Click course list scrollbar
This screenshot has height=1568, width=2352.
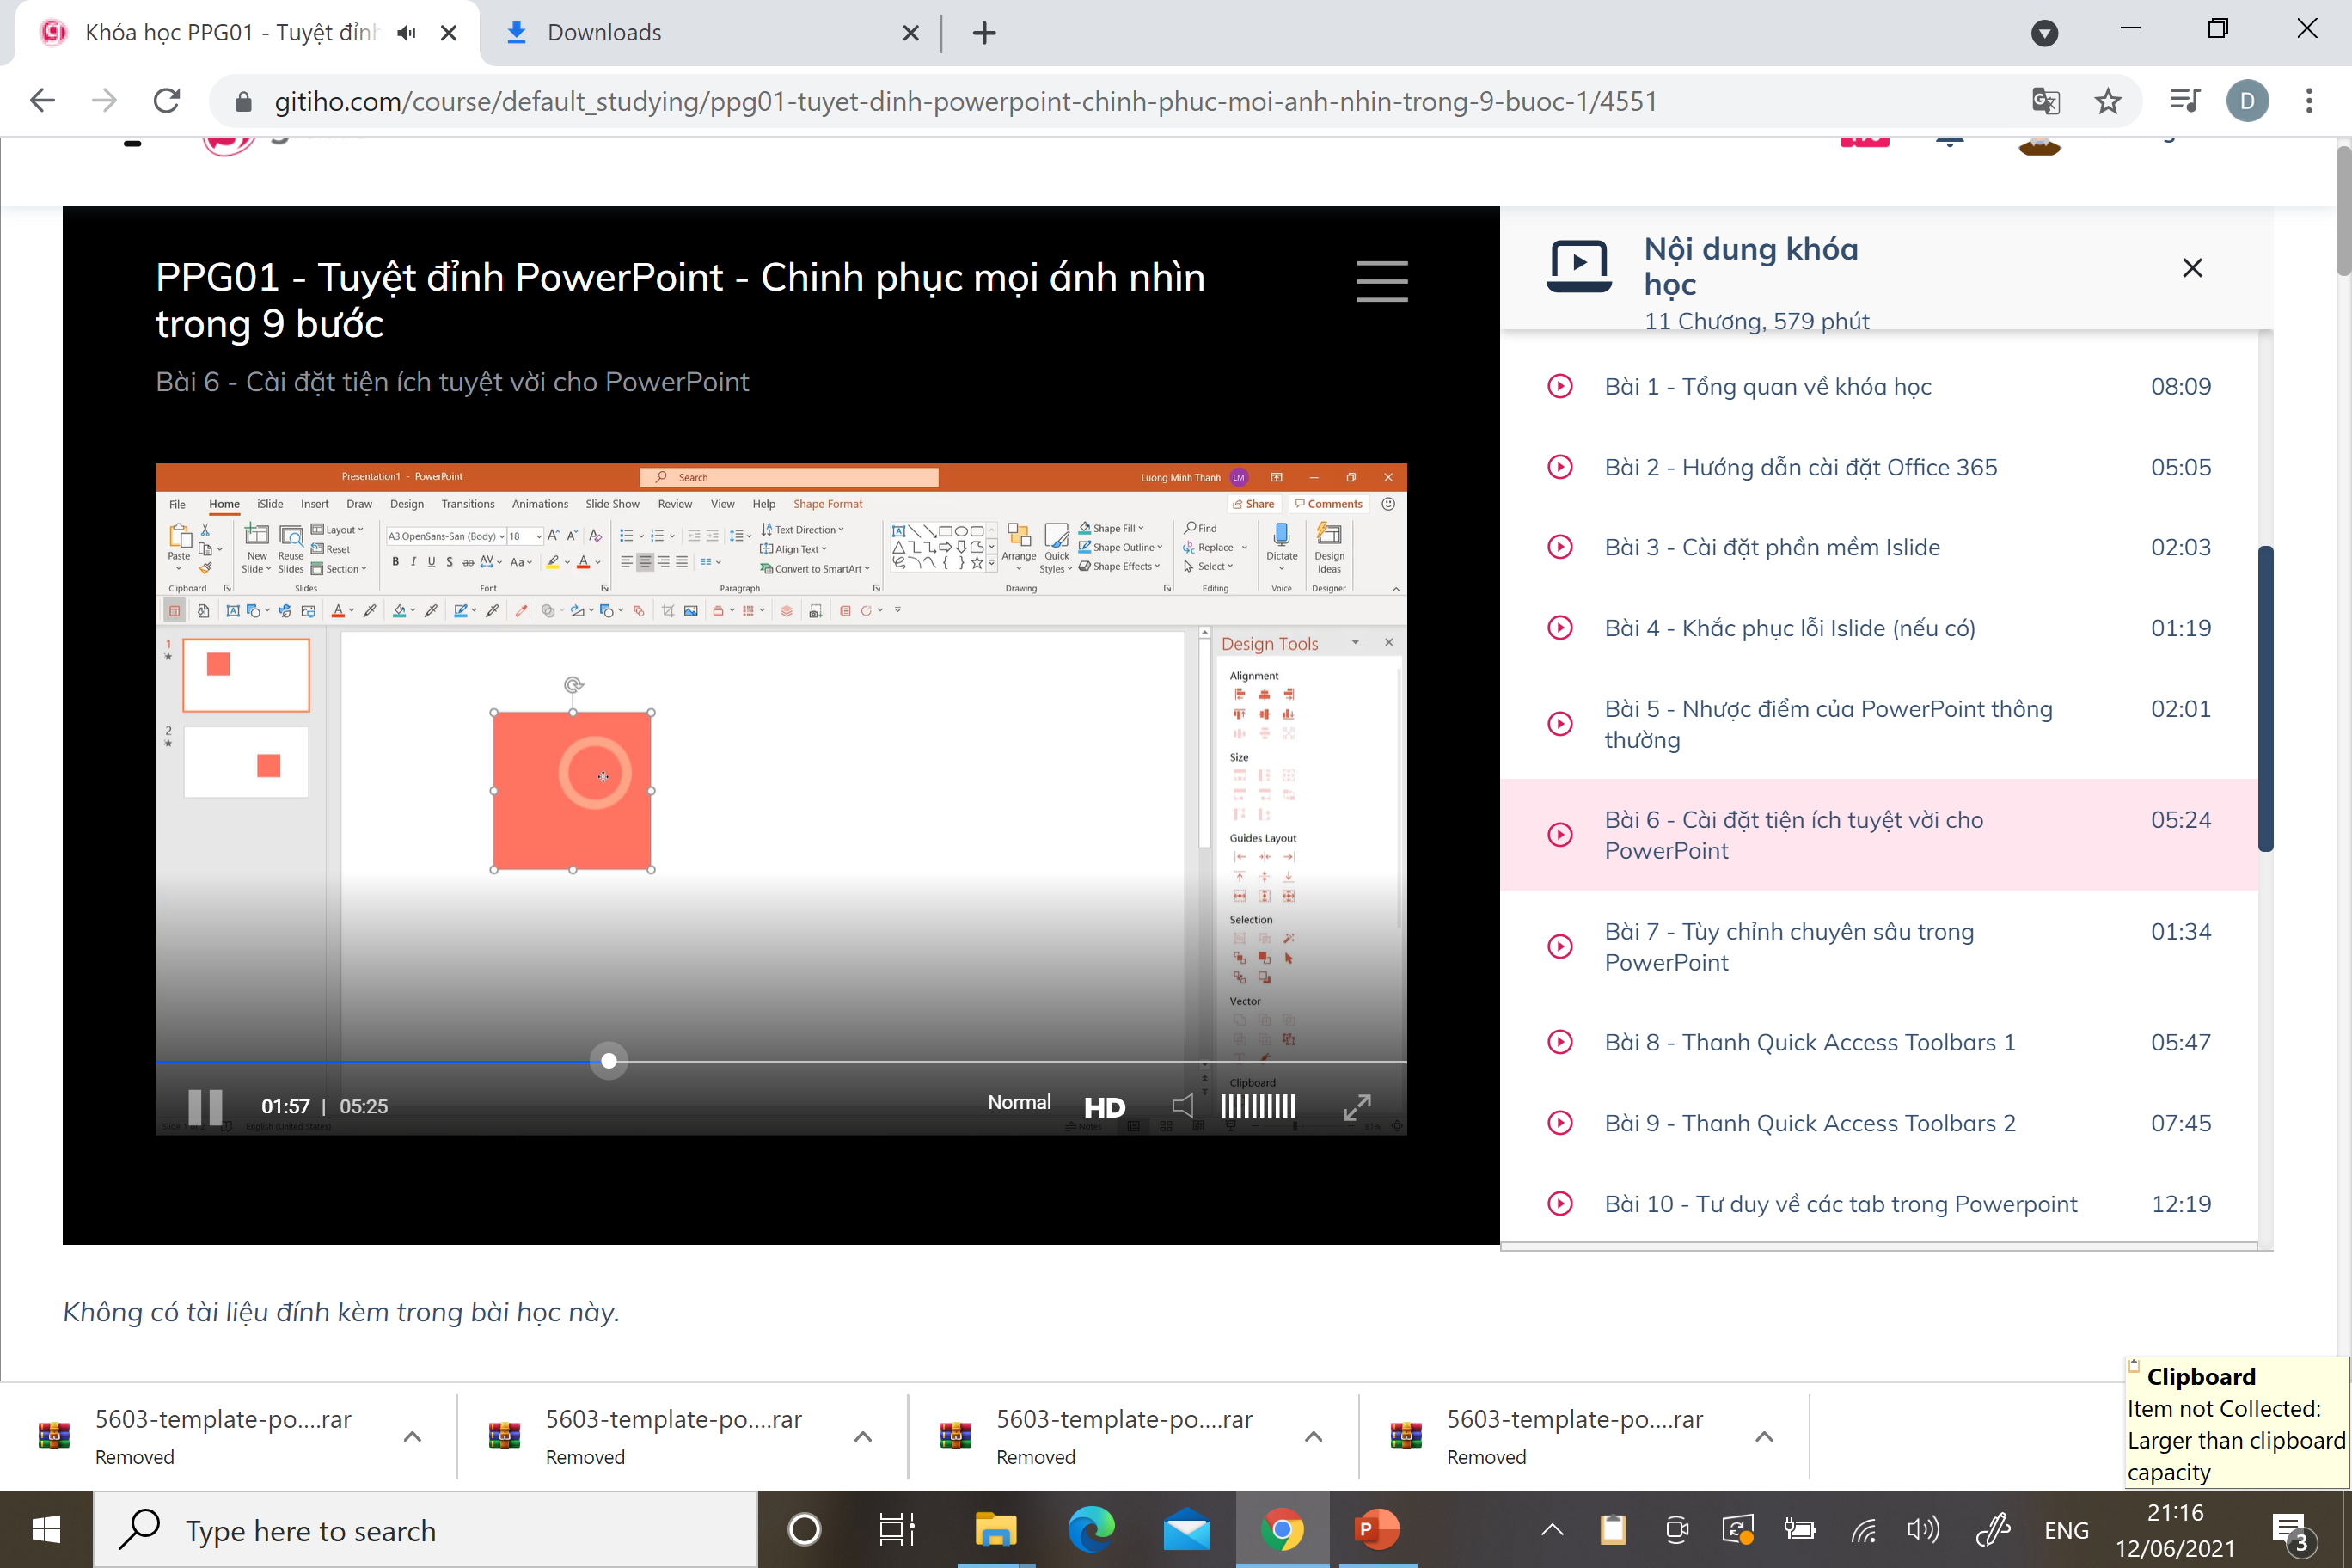pyautogui.click(x=2266, y=698)
